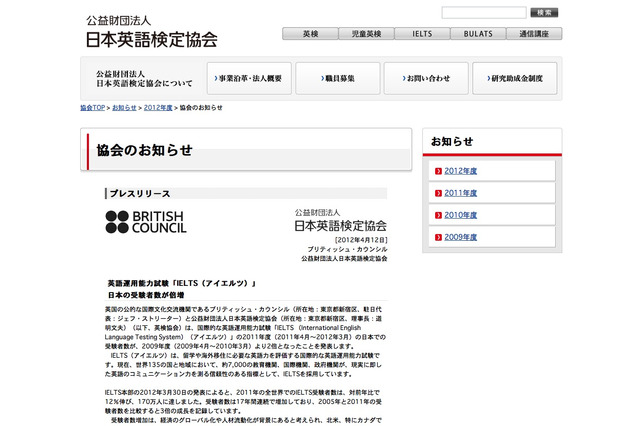Follow the 2012年度 breadcrumb link

(x=158, y=108)
